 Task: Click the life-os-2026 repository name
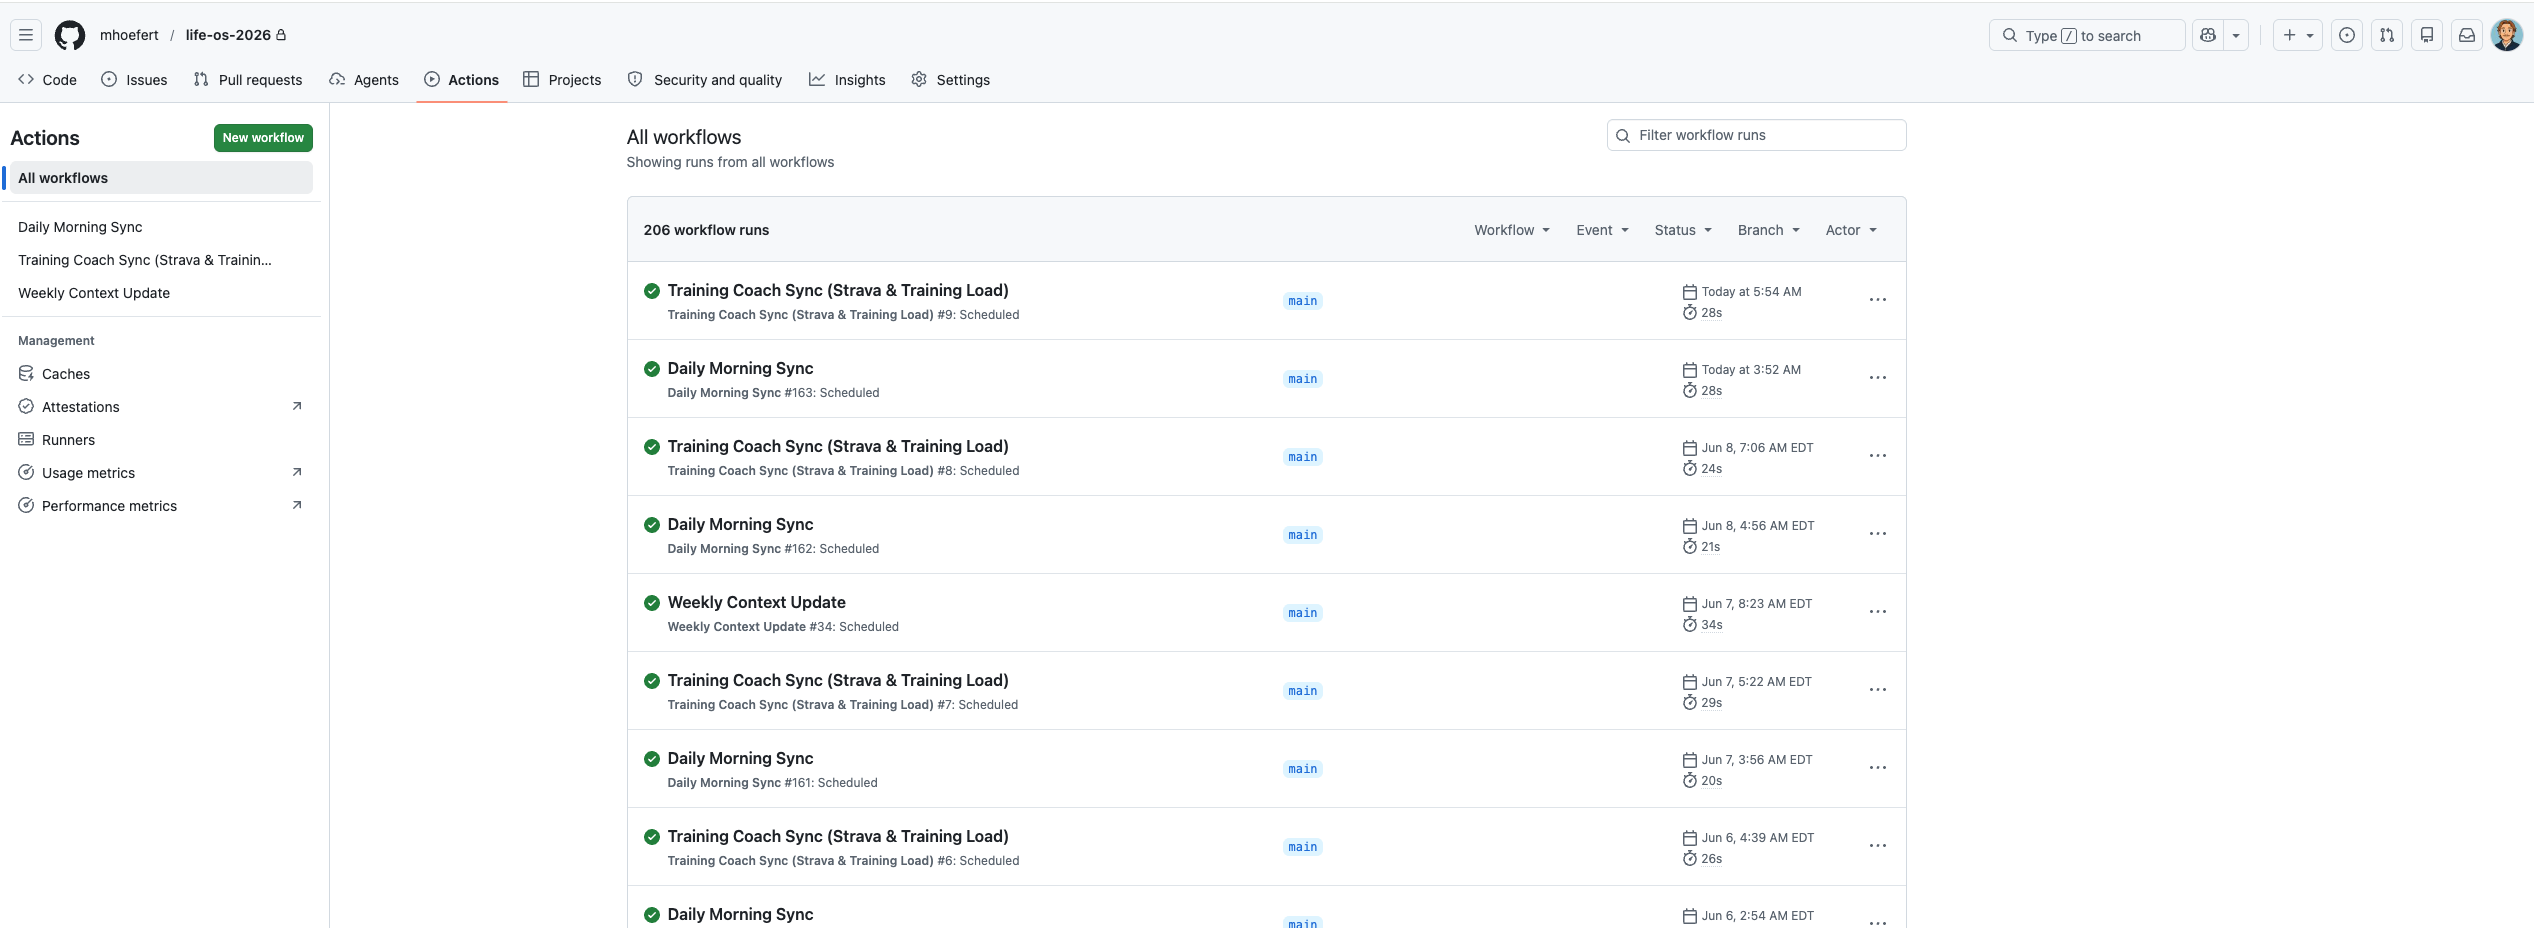click(228, 35)
